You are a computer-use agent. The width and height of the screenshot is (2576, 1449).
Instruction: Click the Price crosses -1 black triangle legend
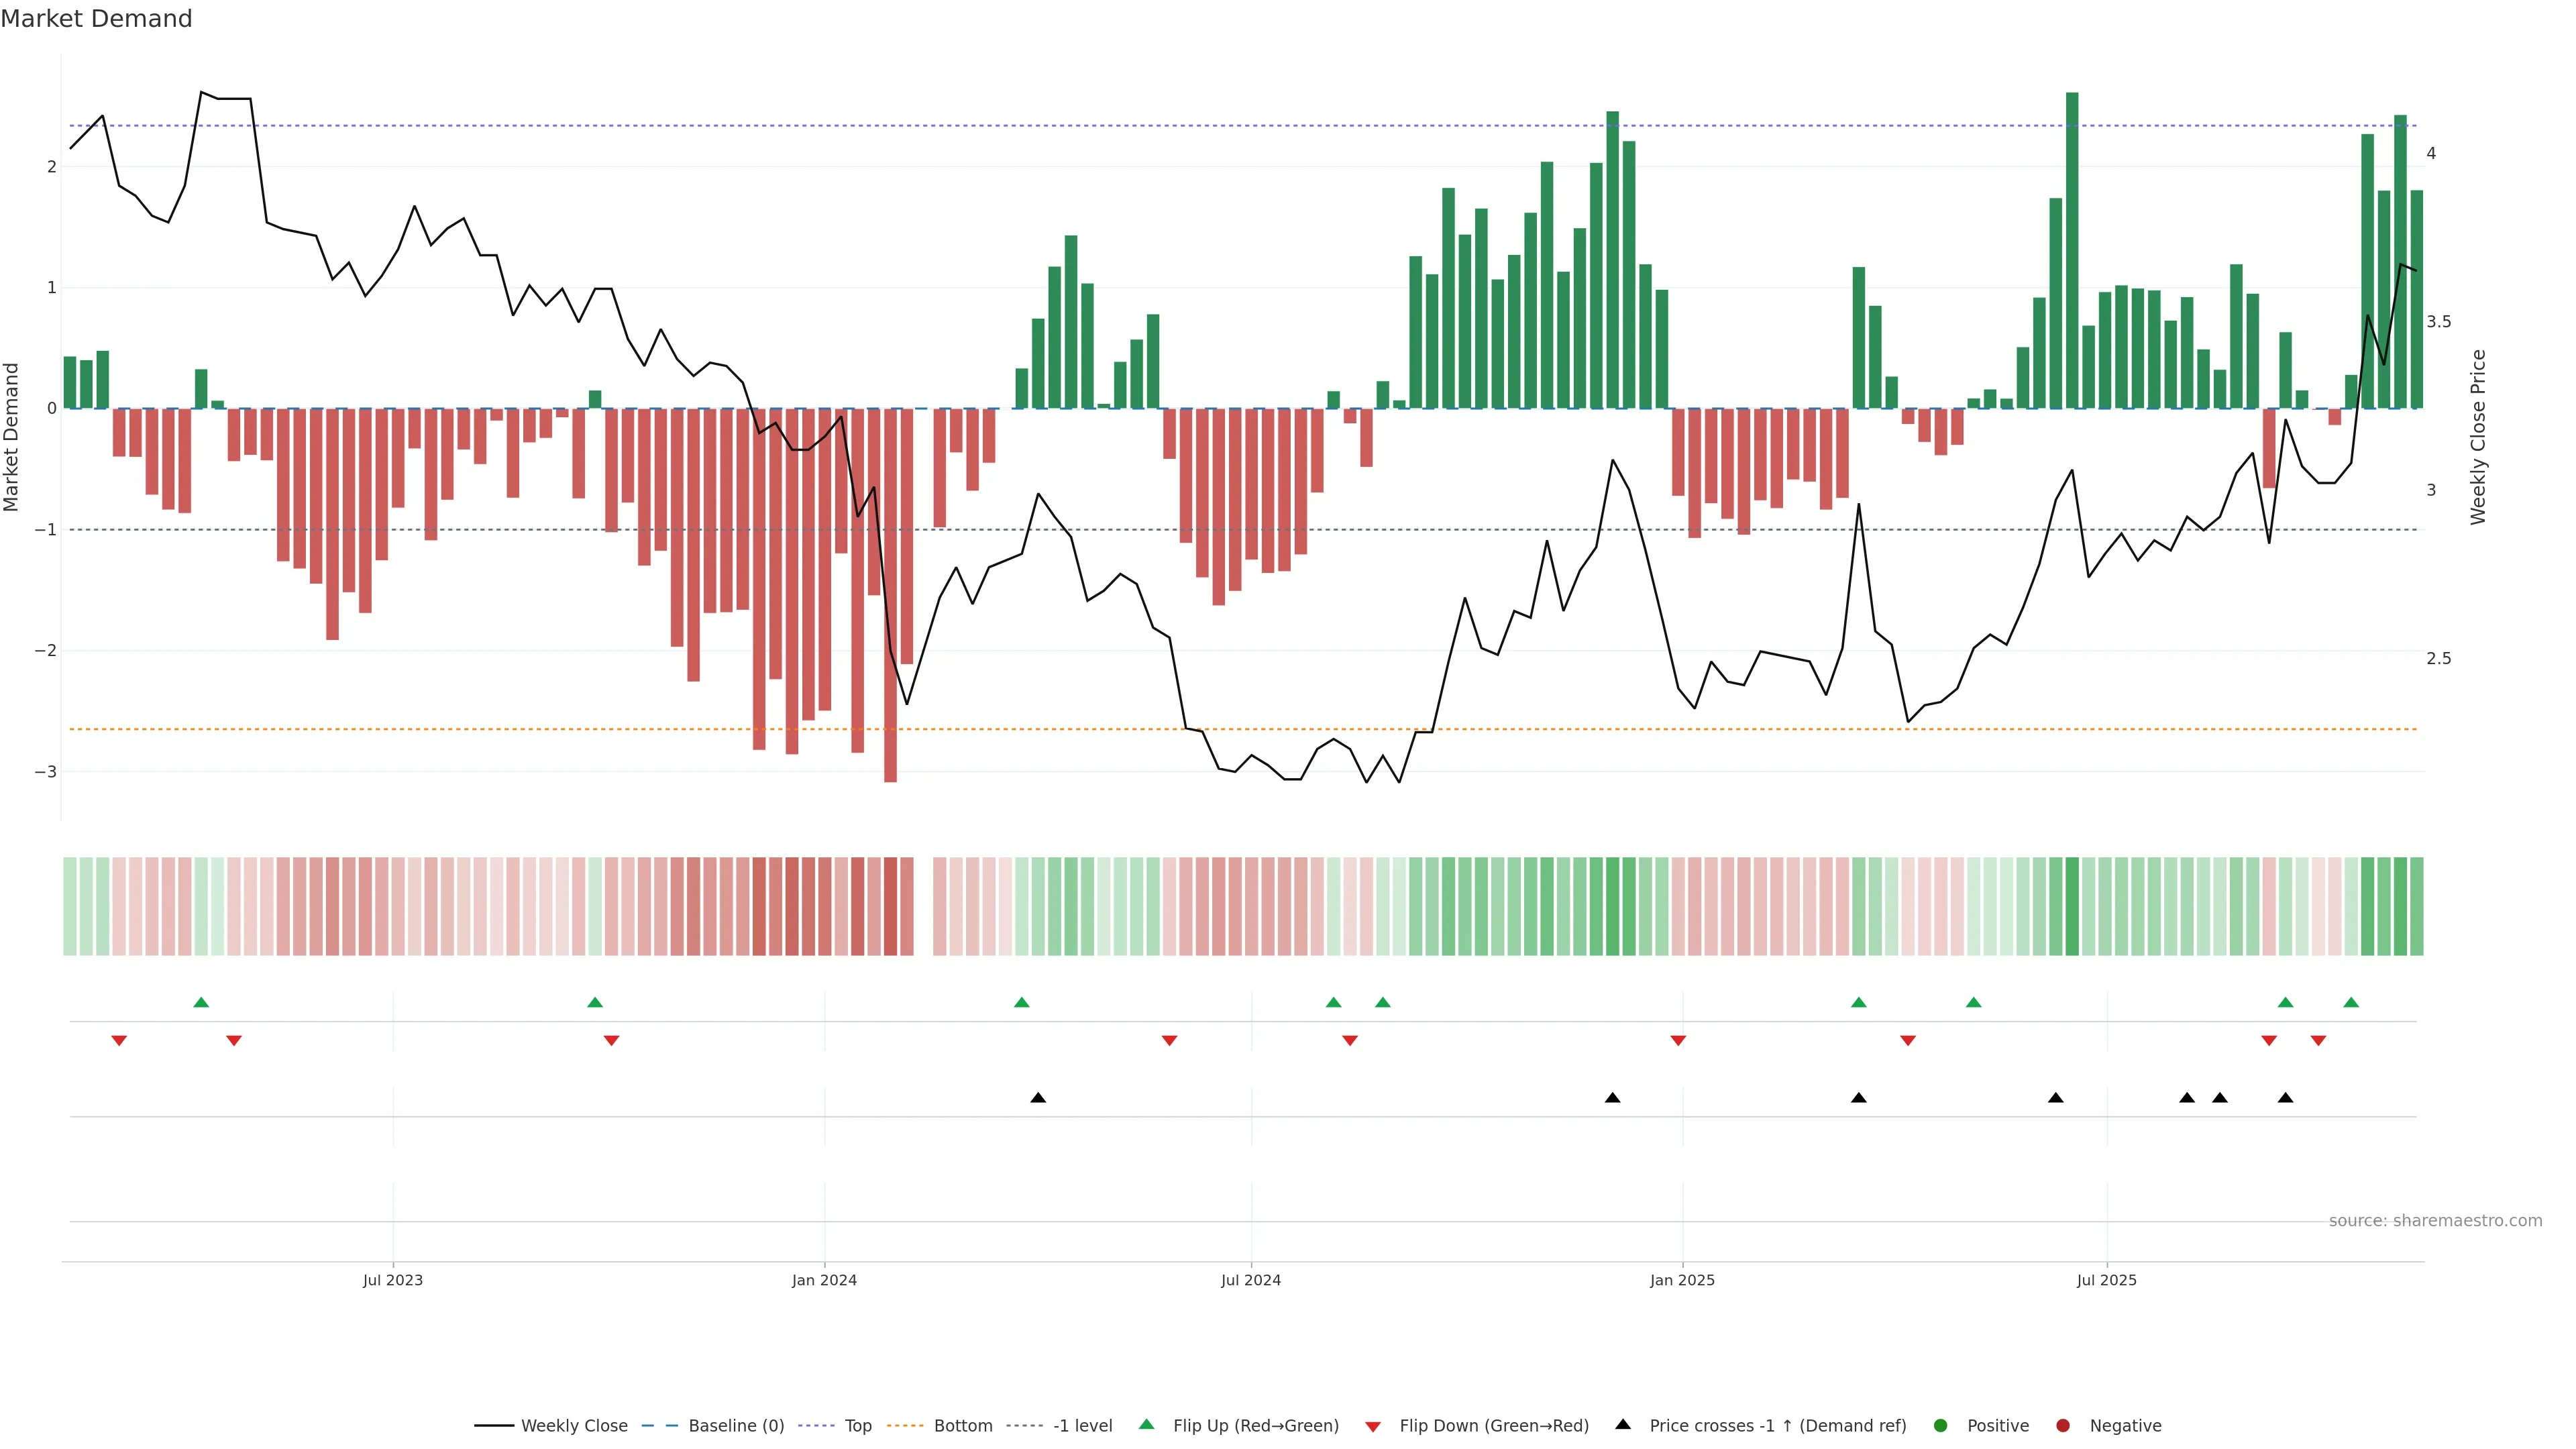[x=1623, y=1425]
